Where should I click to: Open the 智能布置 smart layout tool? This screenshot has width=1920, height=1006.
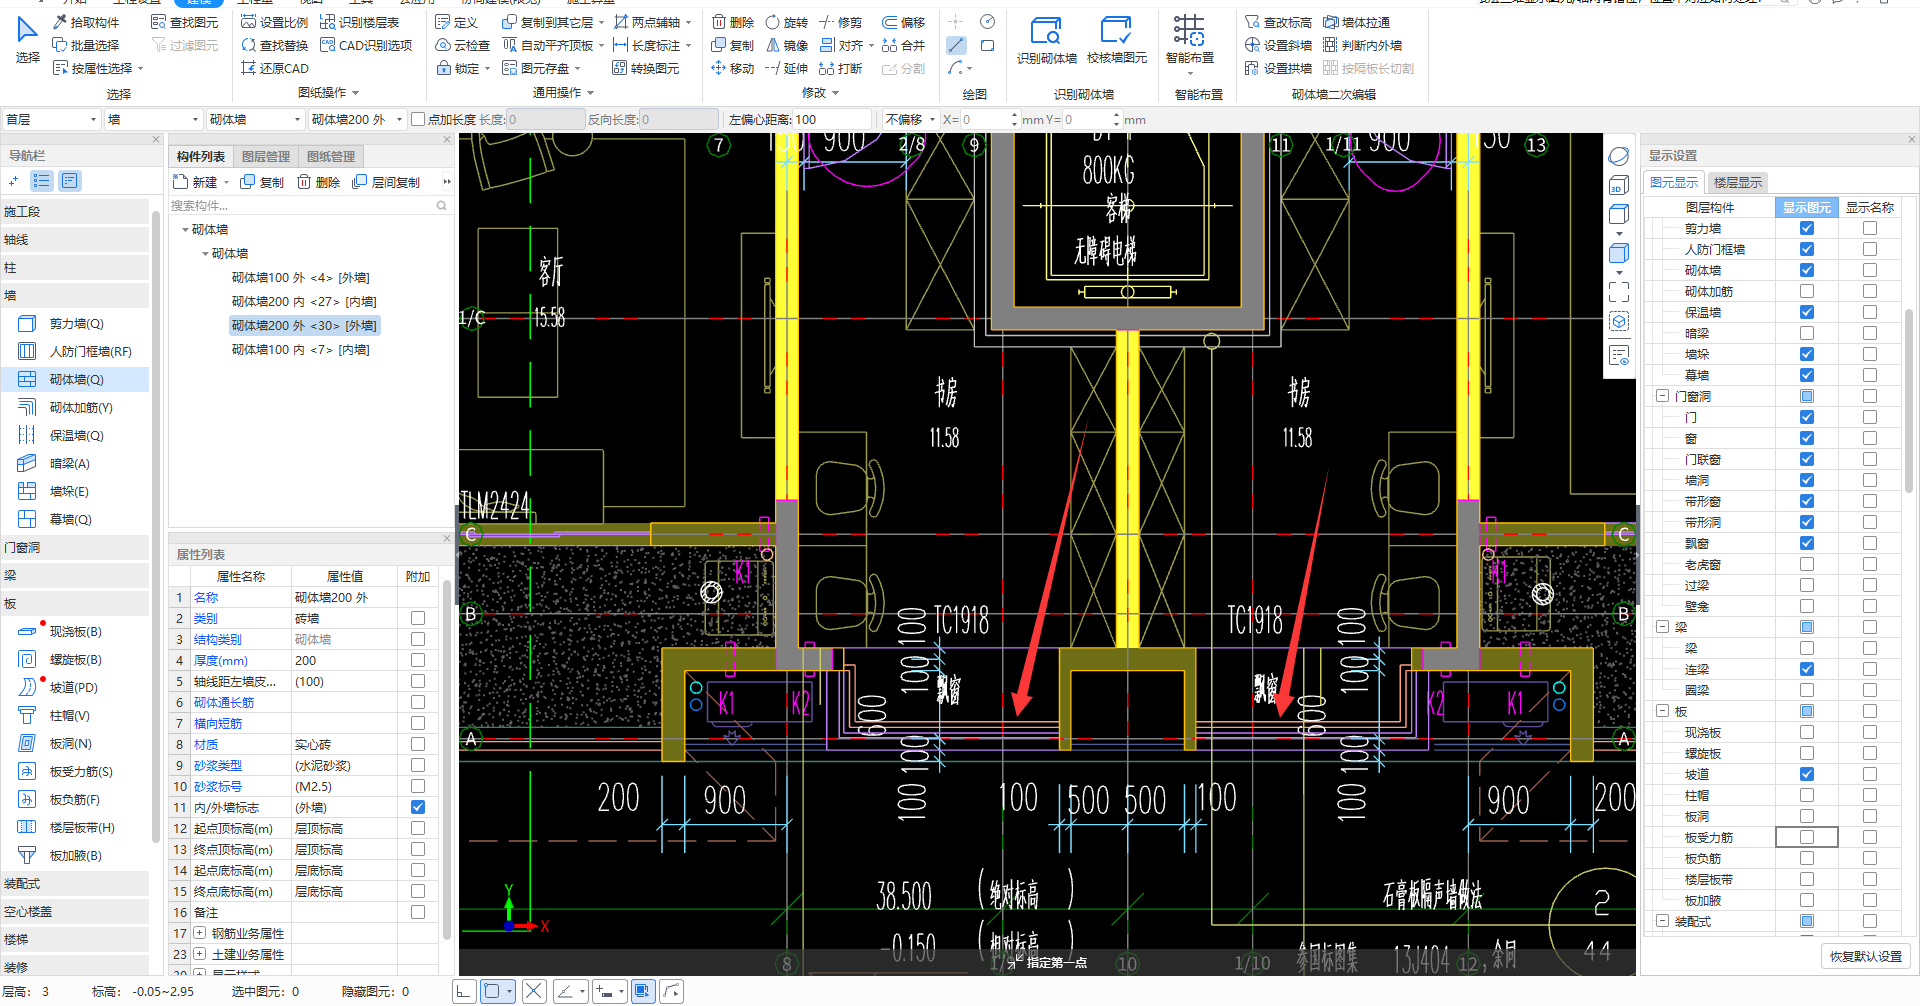click(x=1189, y=41)
